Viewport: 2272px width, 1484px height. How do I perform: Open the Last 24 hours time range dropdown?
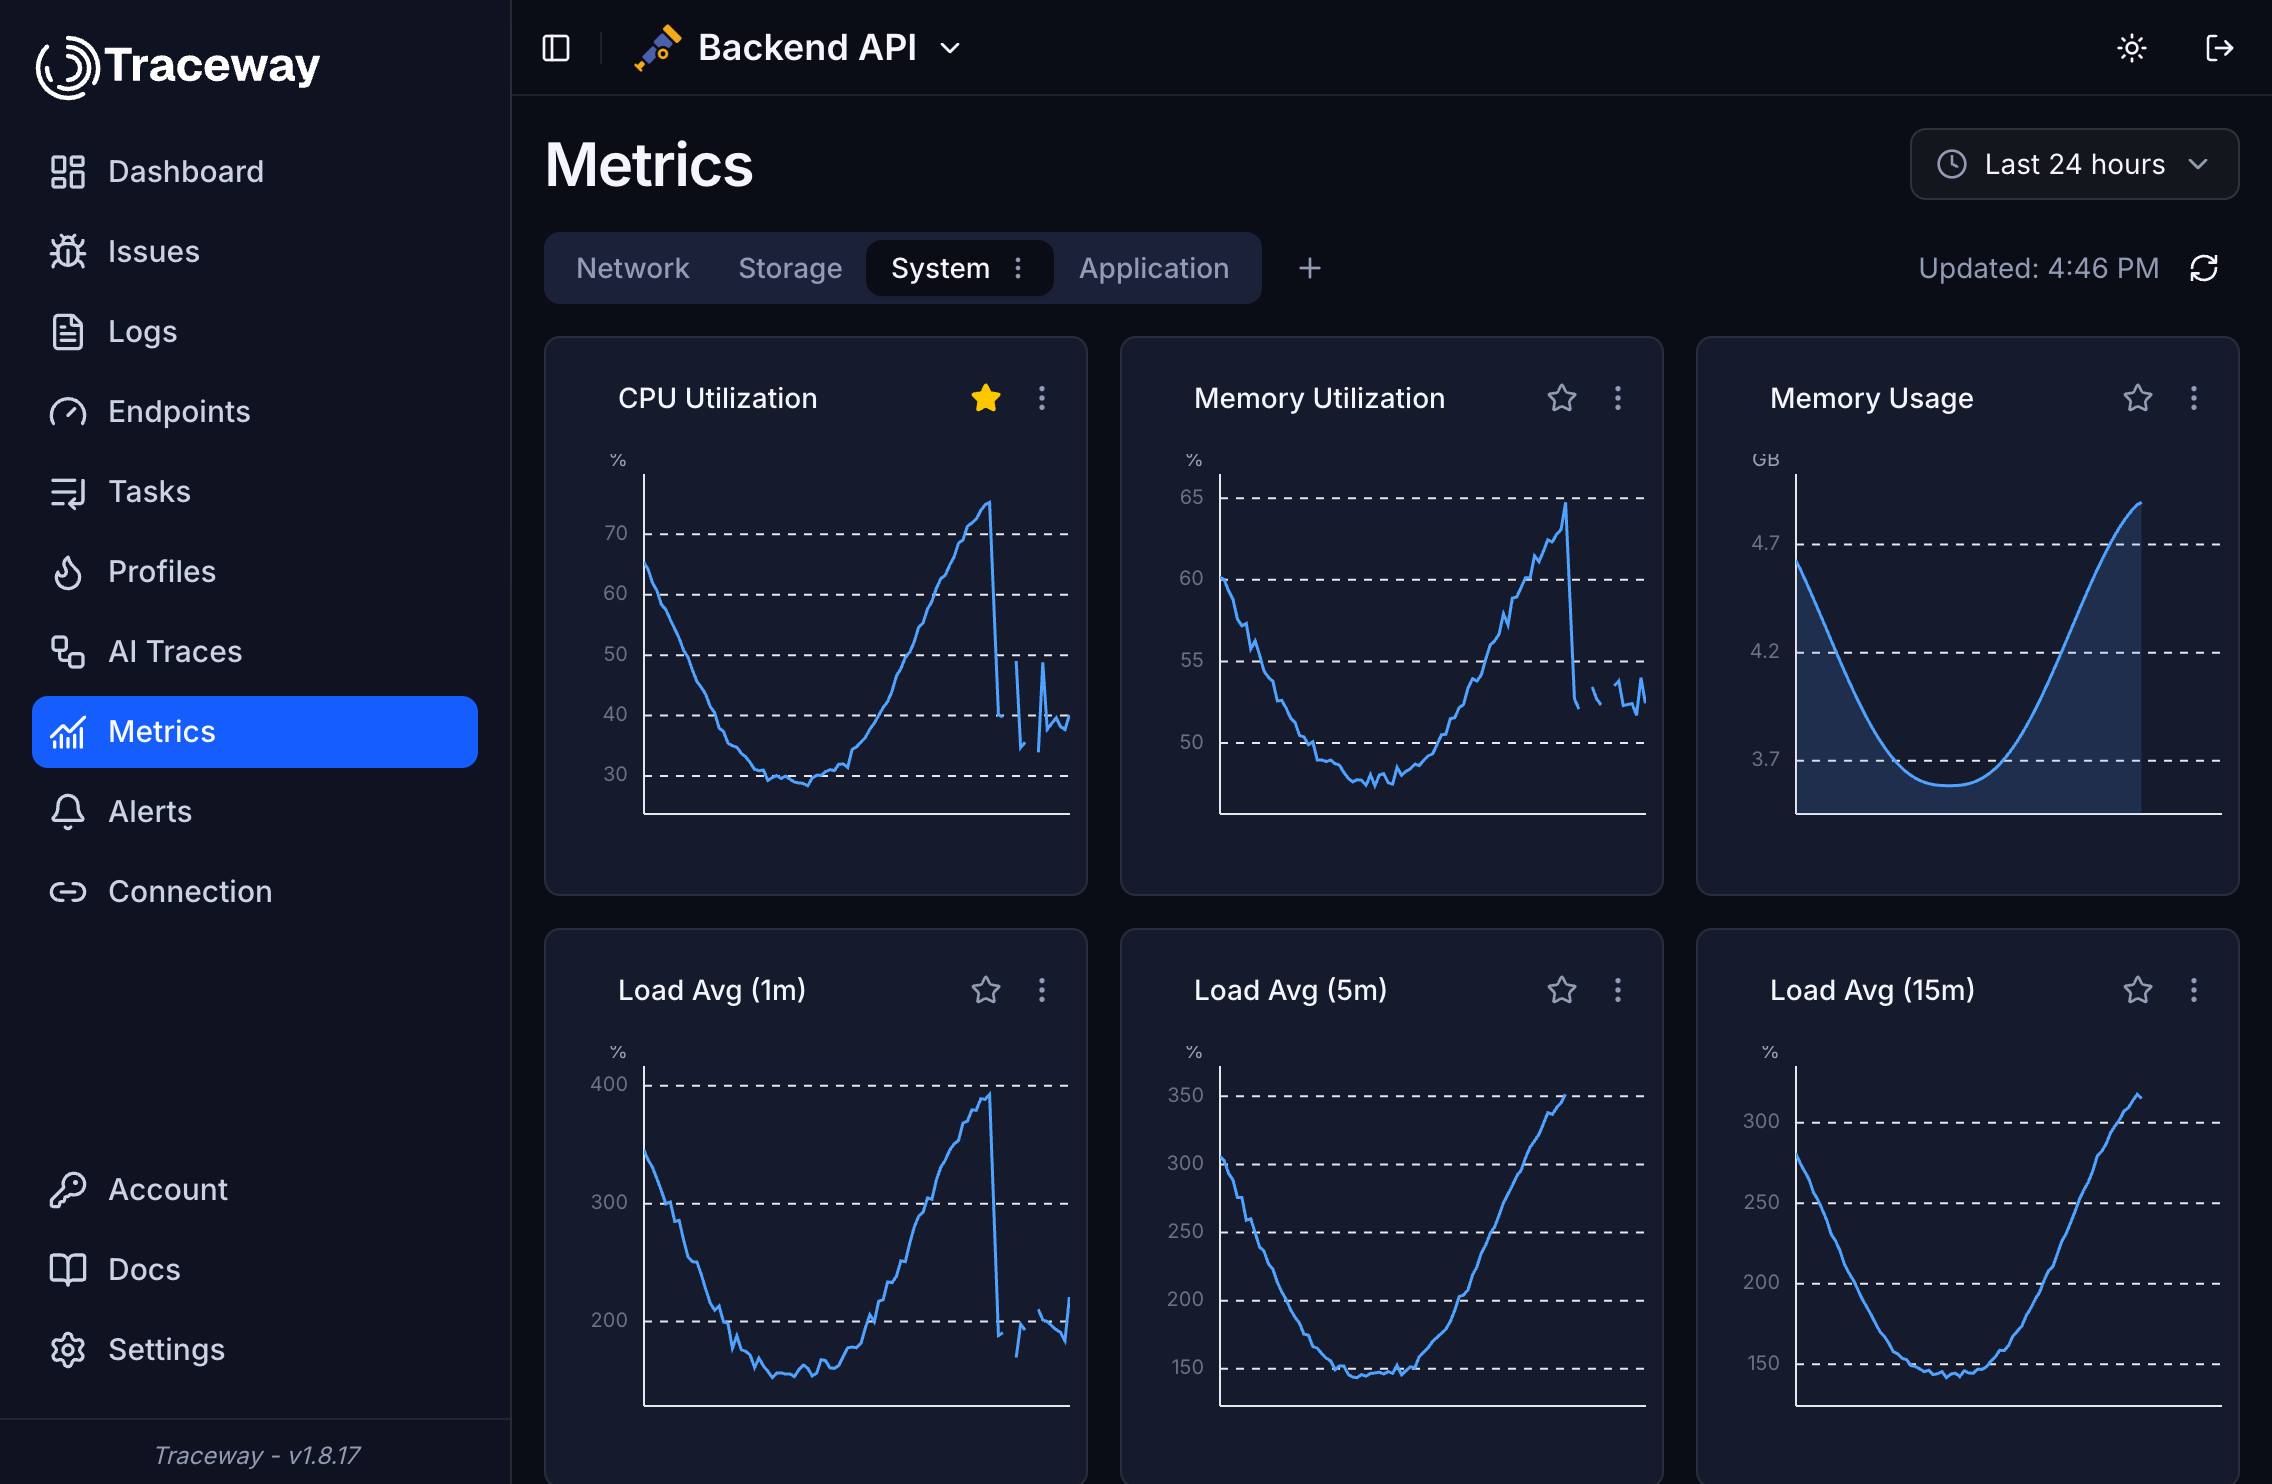2074,164
